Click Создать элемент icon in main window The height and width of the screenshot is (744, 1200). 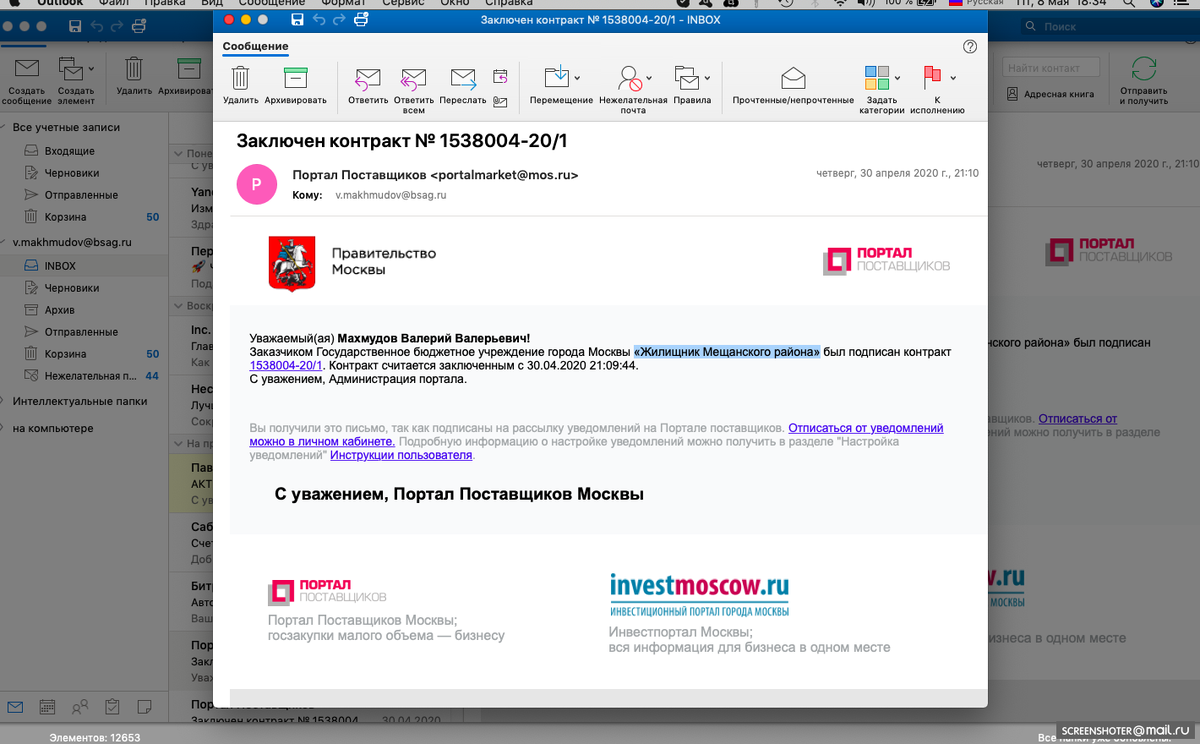[70, 69]
